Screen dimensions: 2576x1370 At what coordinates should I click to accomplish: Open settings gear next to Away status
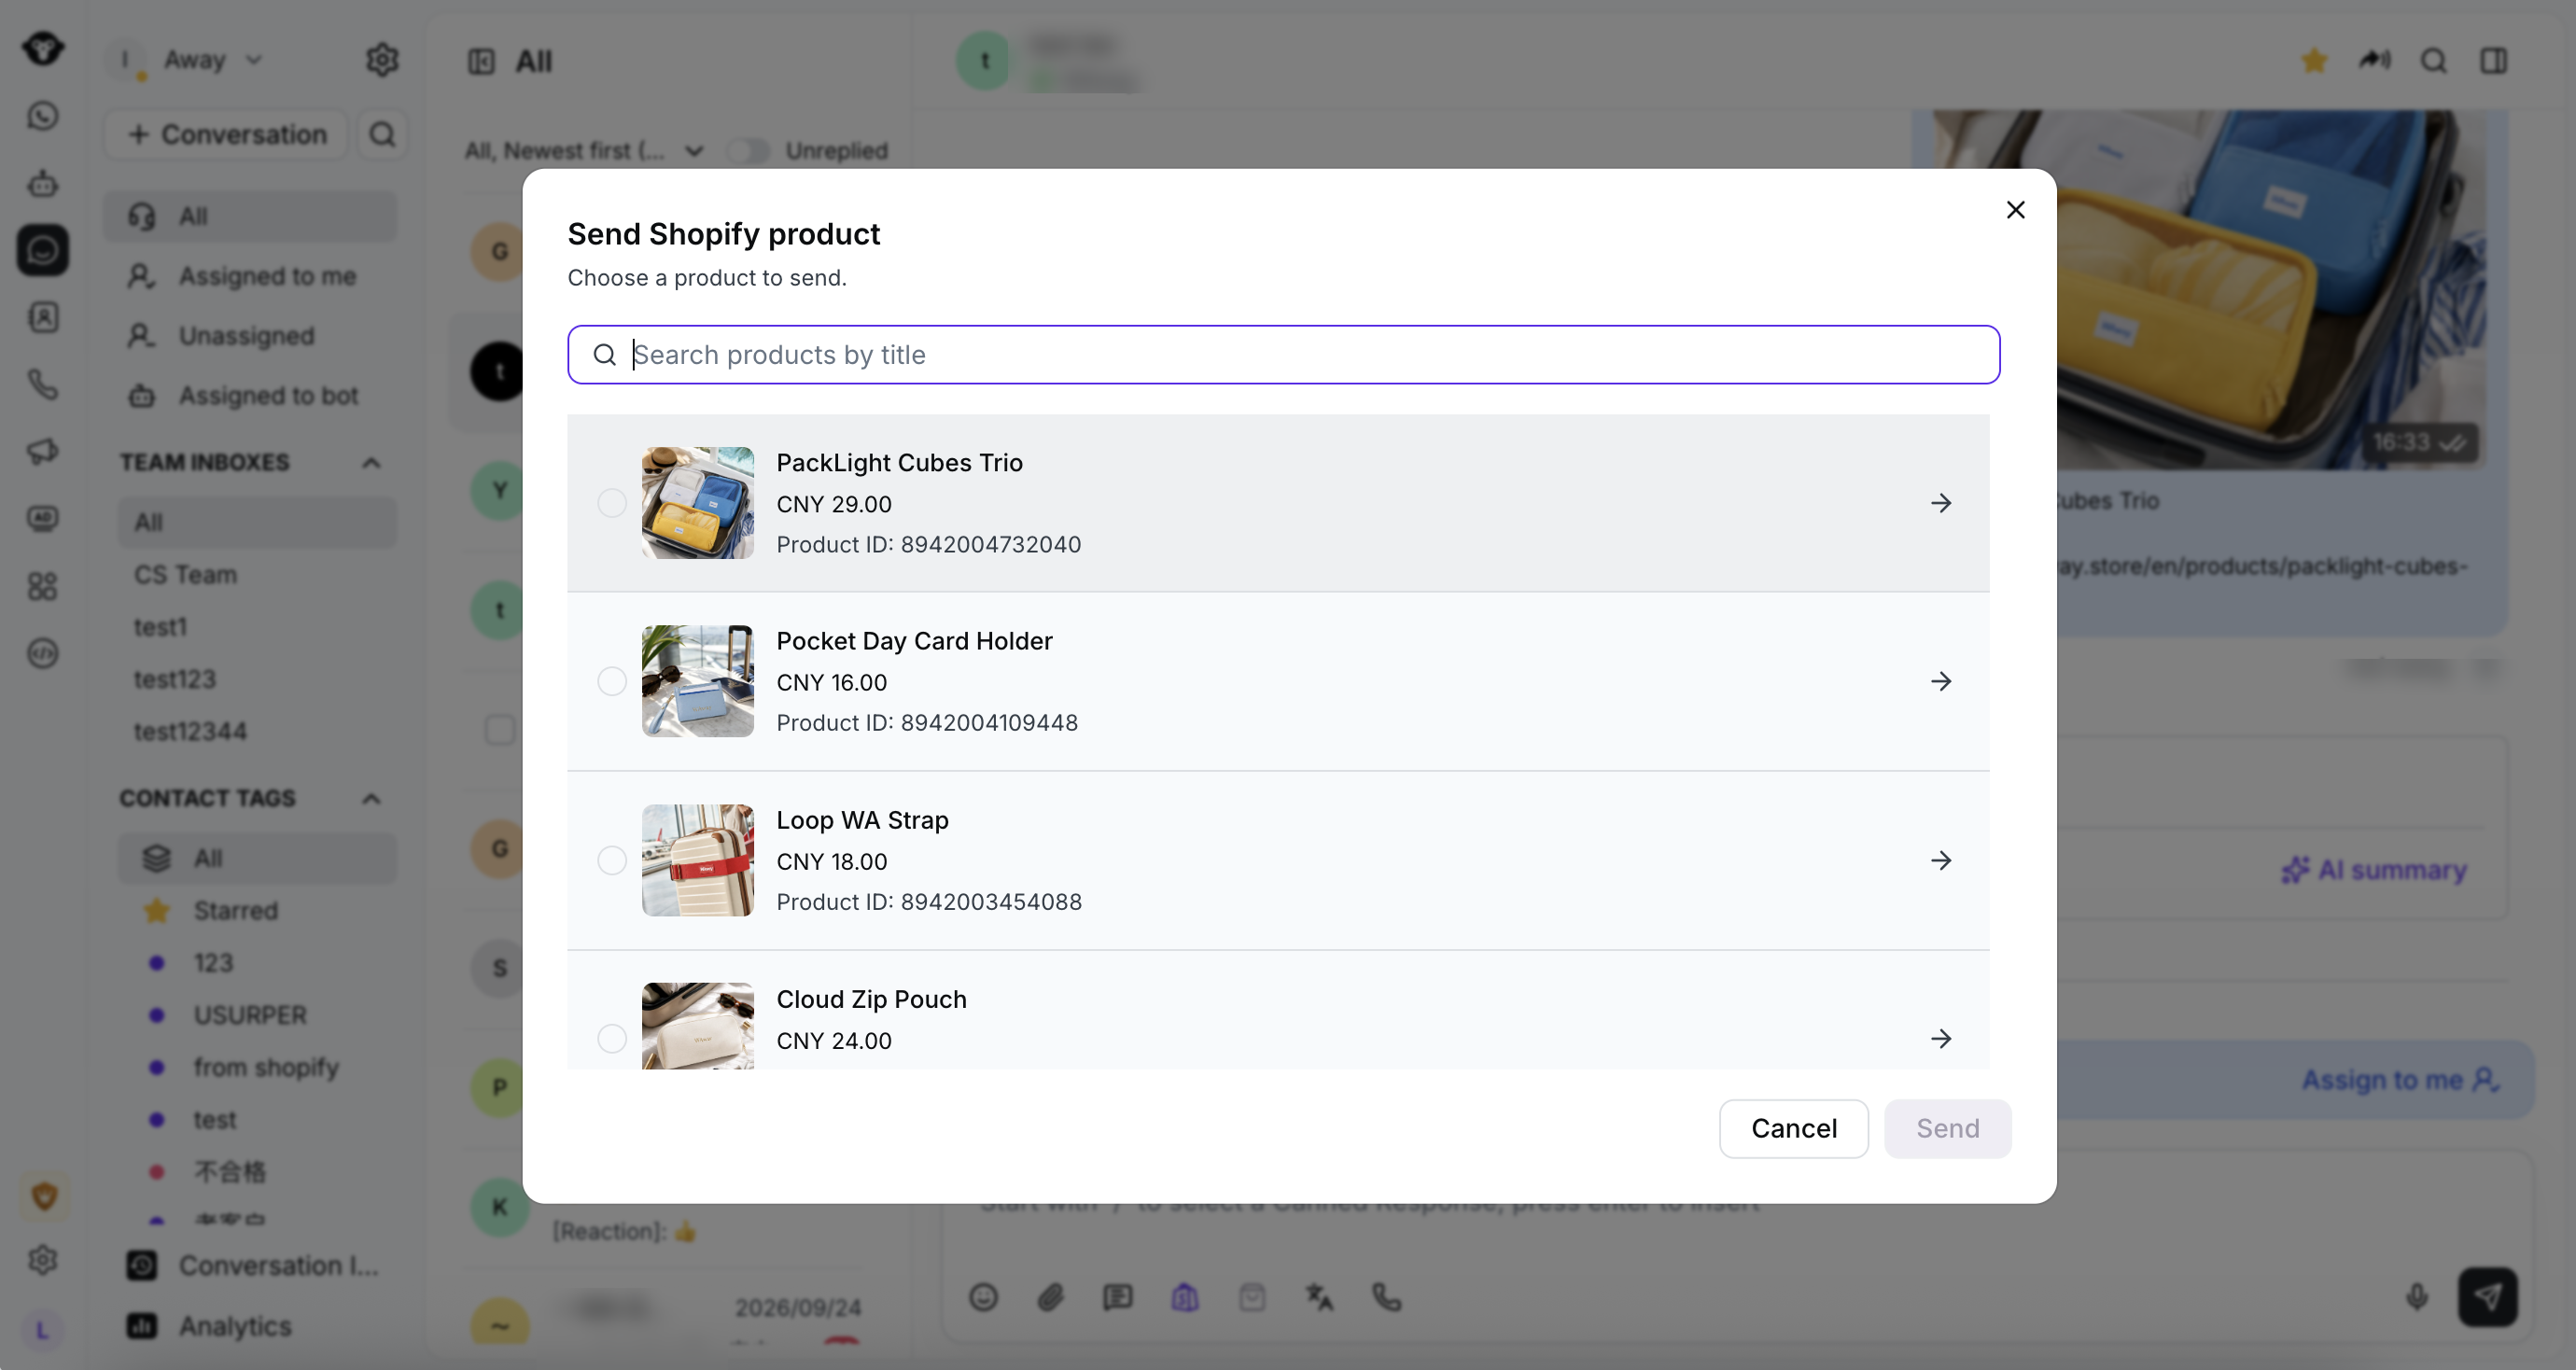click(x=382, y=60)
